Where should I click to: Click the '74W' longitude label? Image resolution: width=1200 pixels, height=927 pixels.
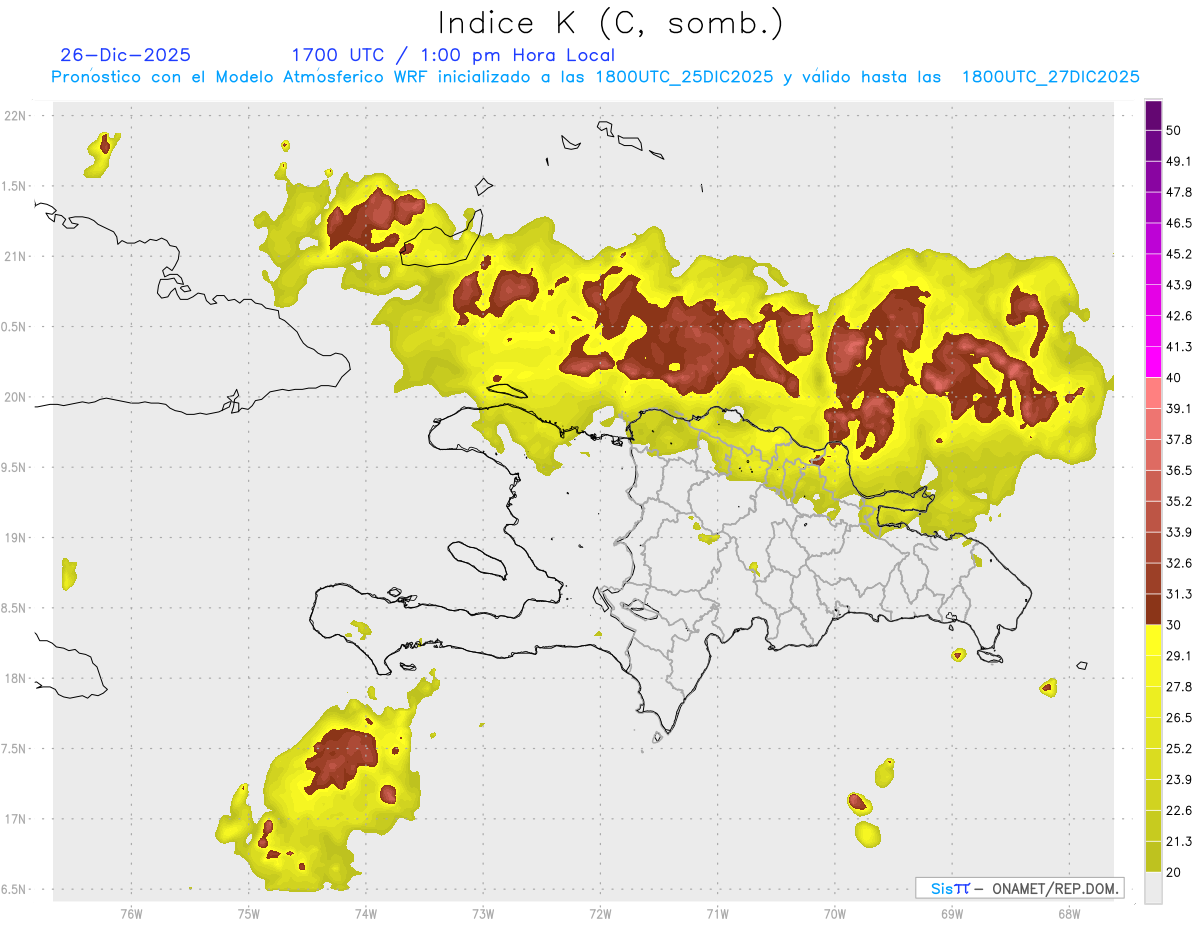365,914
